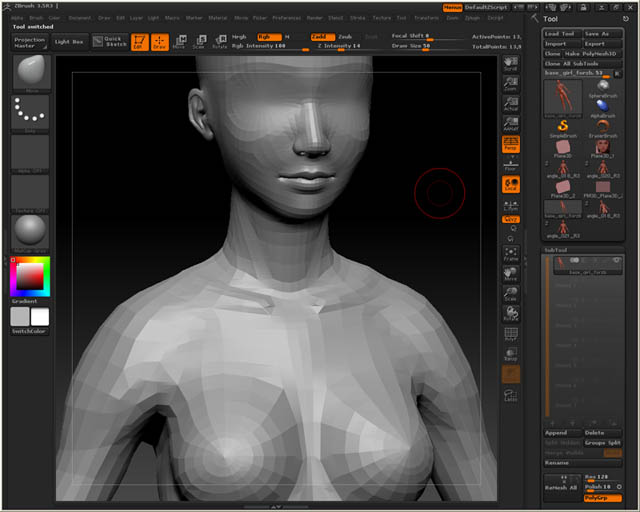This screenshot has height=512, width=640.
Task: Click the Save As button
Action: point(603,33)
